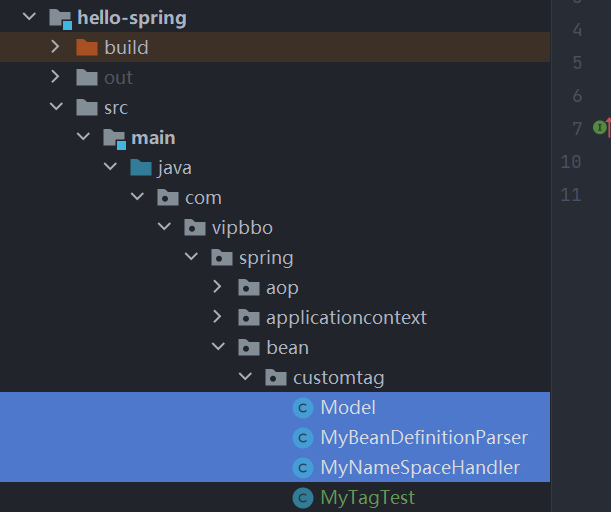
Task: Click the MyBeanDefinitionParser class icon
Action: click(302, 438)
